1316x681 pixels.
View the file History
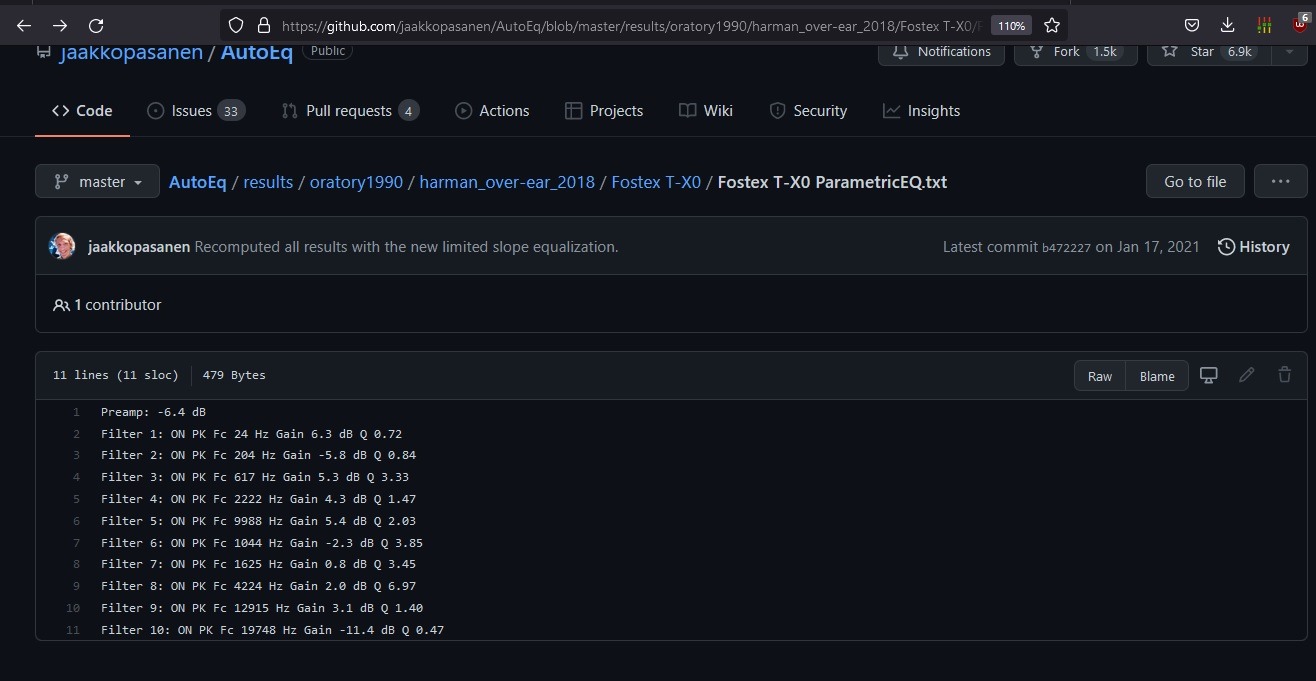pyautogui.click(x=1253, y=247)
